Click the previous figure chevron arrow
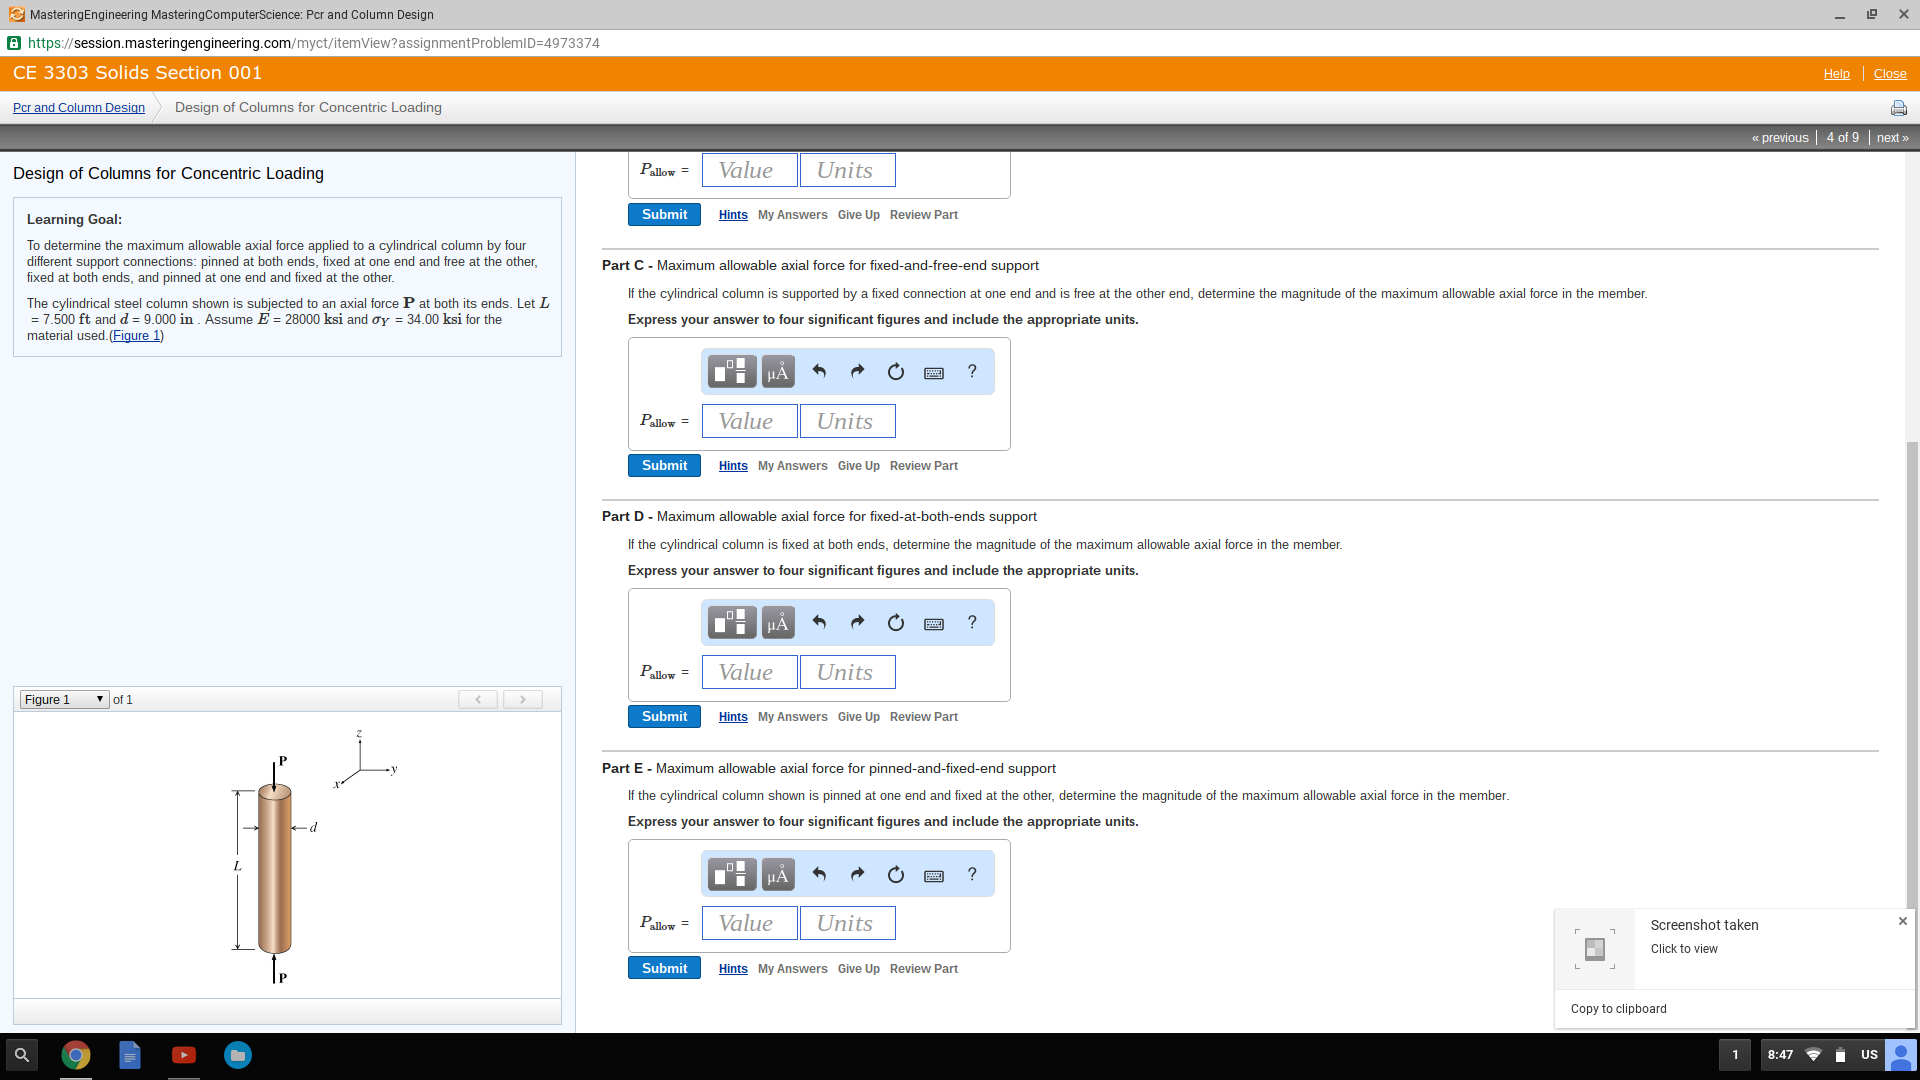The image size is (1920, 1080). (x=478, y=699)
